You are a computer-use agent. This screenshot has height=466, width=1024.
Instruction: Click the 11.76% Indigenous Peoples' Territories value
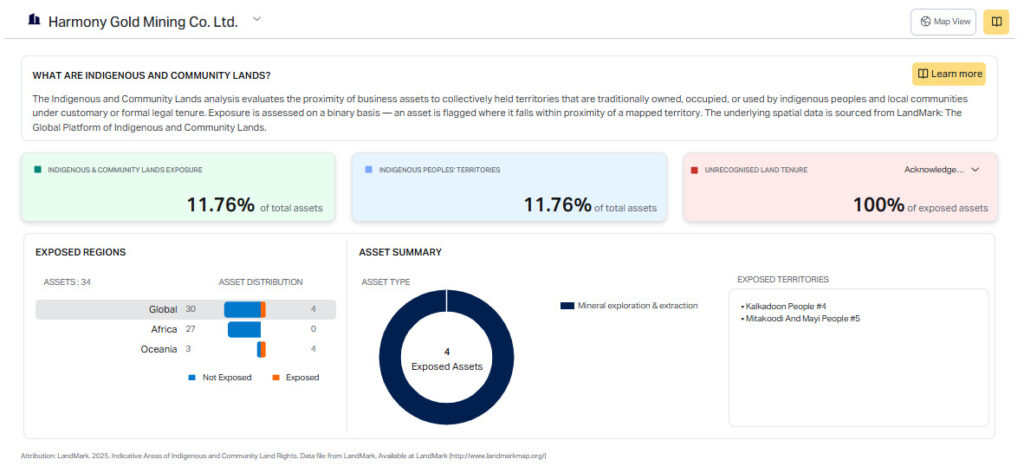tap(557, 205)
